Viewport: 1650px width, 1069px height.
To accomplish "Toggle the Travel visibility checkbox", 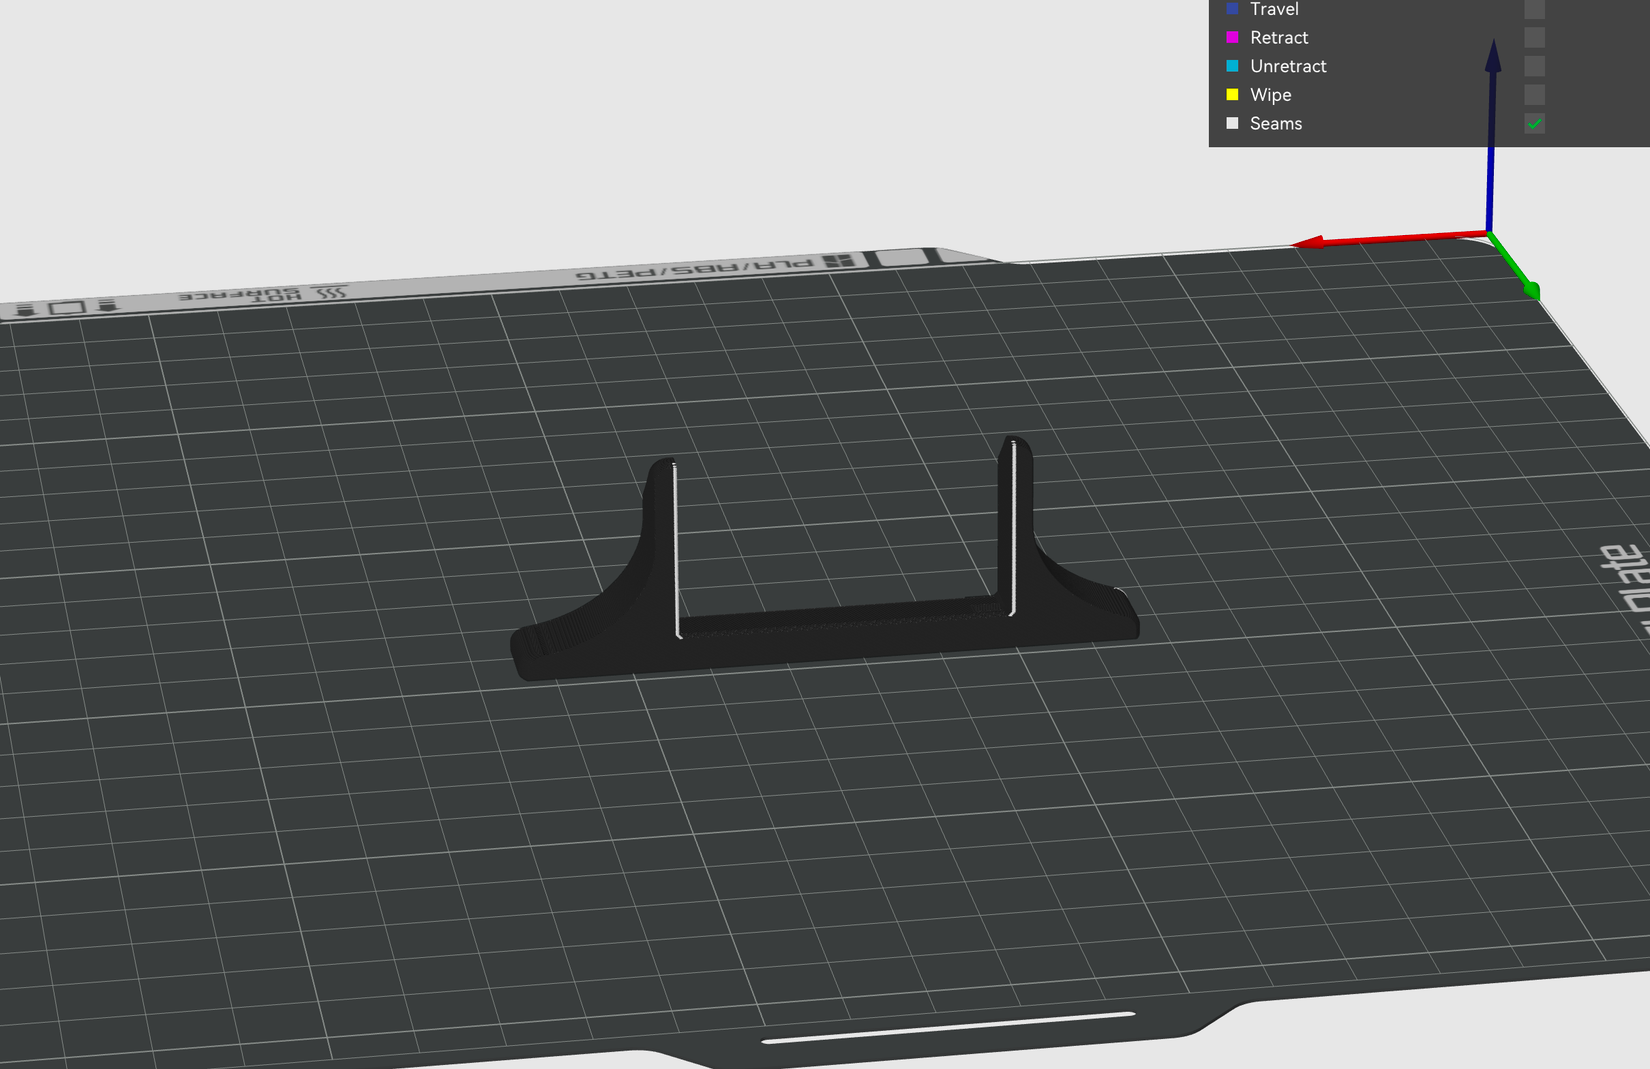I will pyautogui.click(x=1534, y=9).
